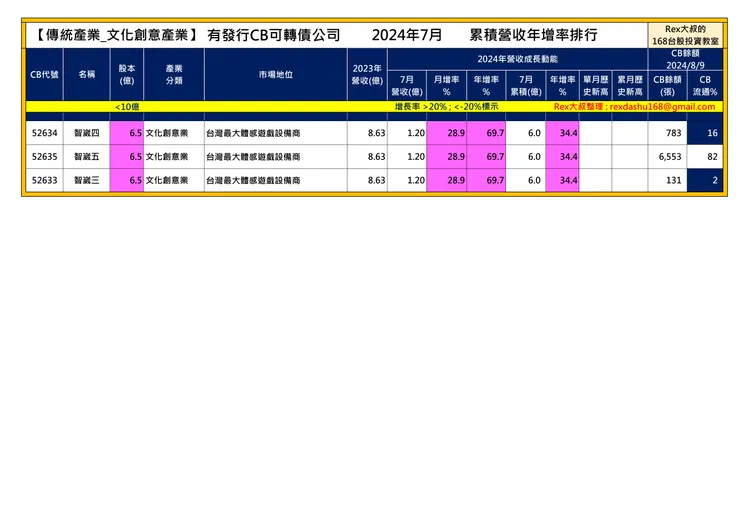
Task: Select the 產業分類 column header
Action: 174,74
